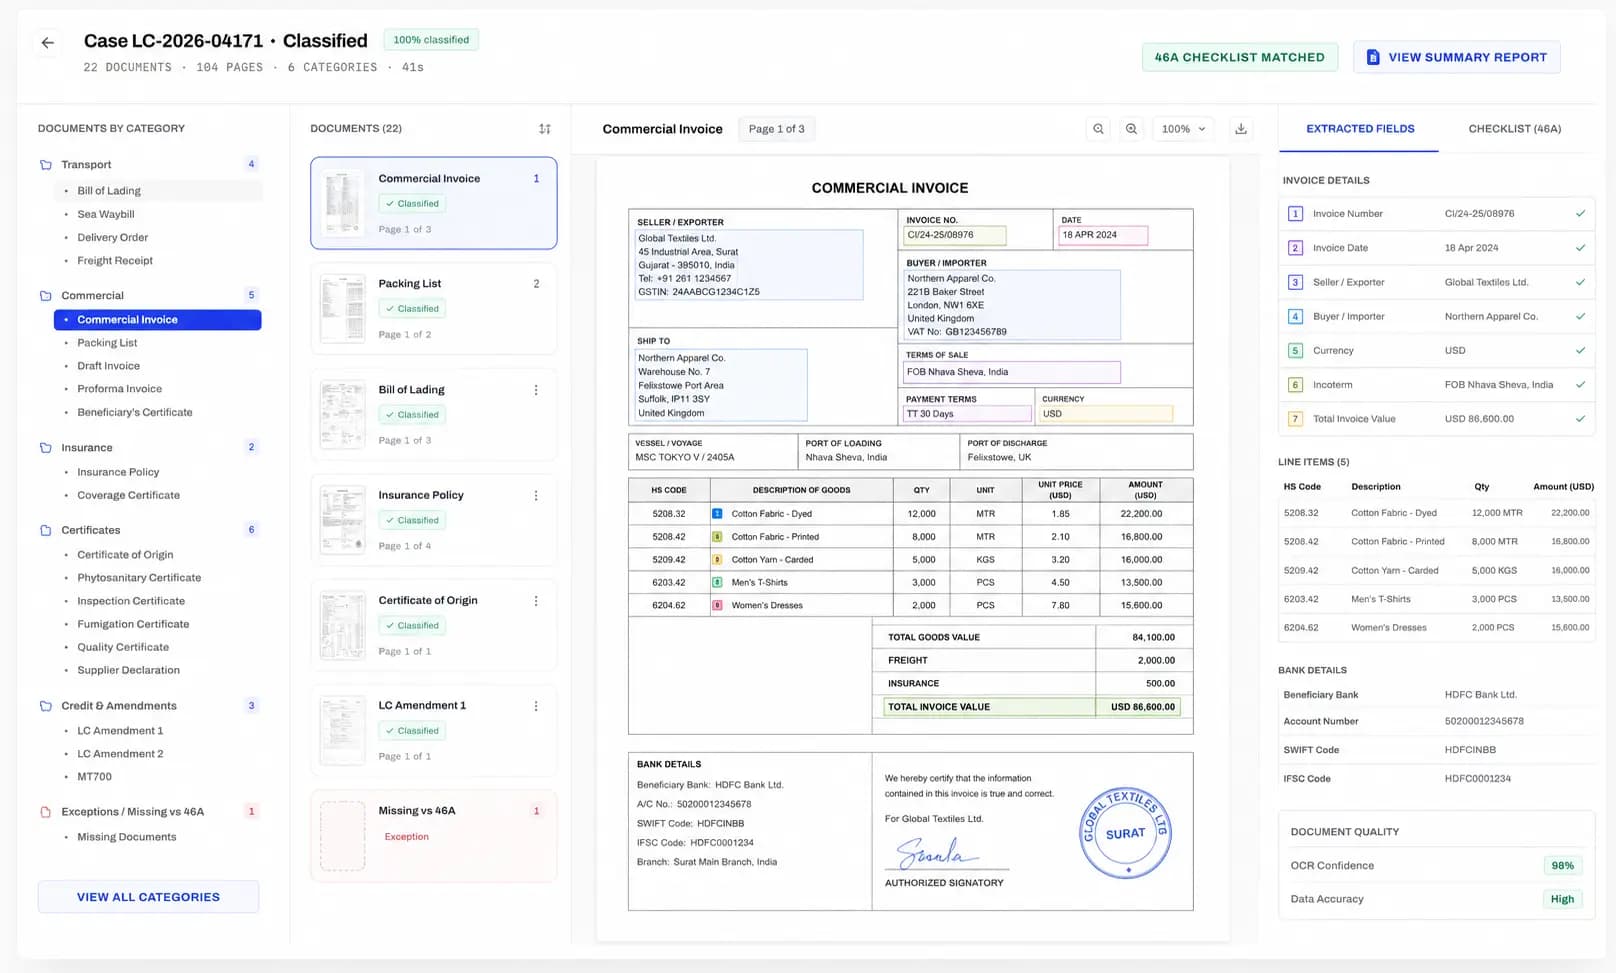Screen dimensions: 1616x973
Task: Click the red marker beside Women's Dresses in the invoice
Action: pyautogui.click(x=717, y=605)
